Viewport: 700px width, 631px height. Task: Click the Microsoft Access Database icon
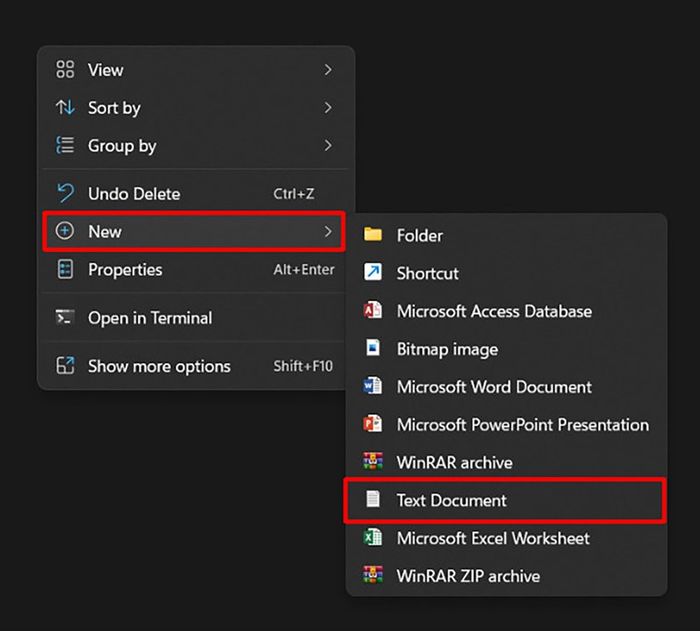click(373, 310)
